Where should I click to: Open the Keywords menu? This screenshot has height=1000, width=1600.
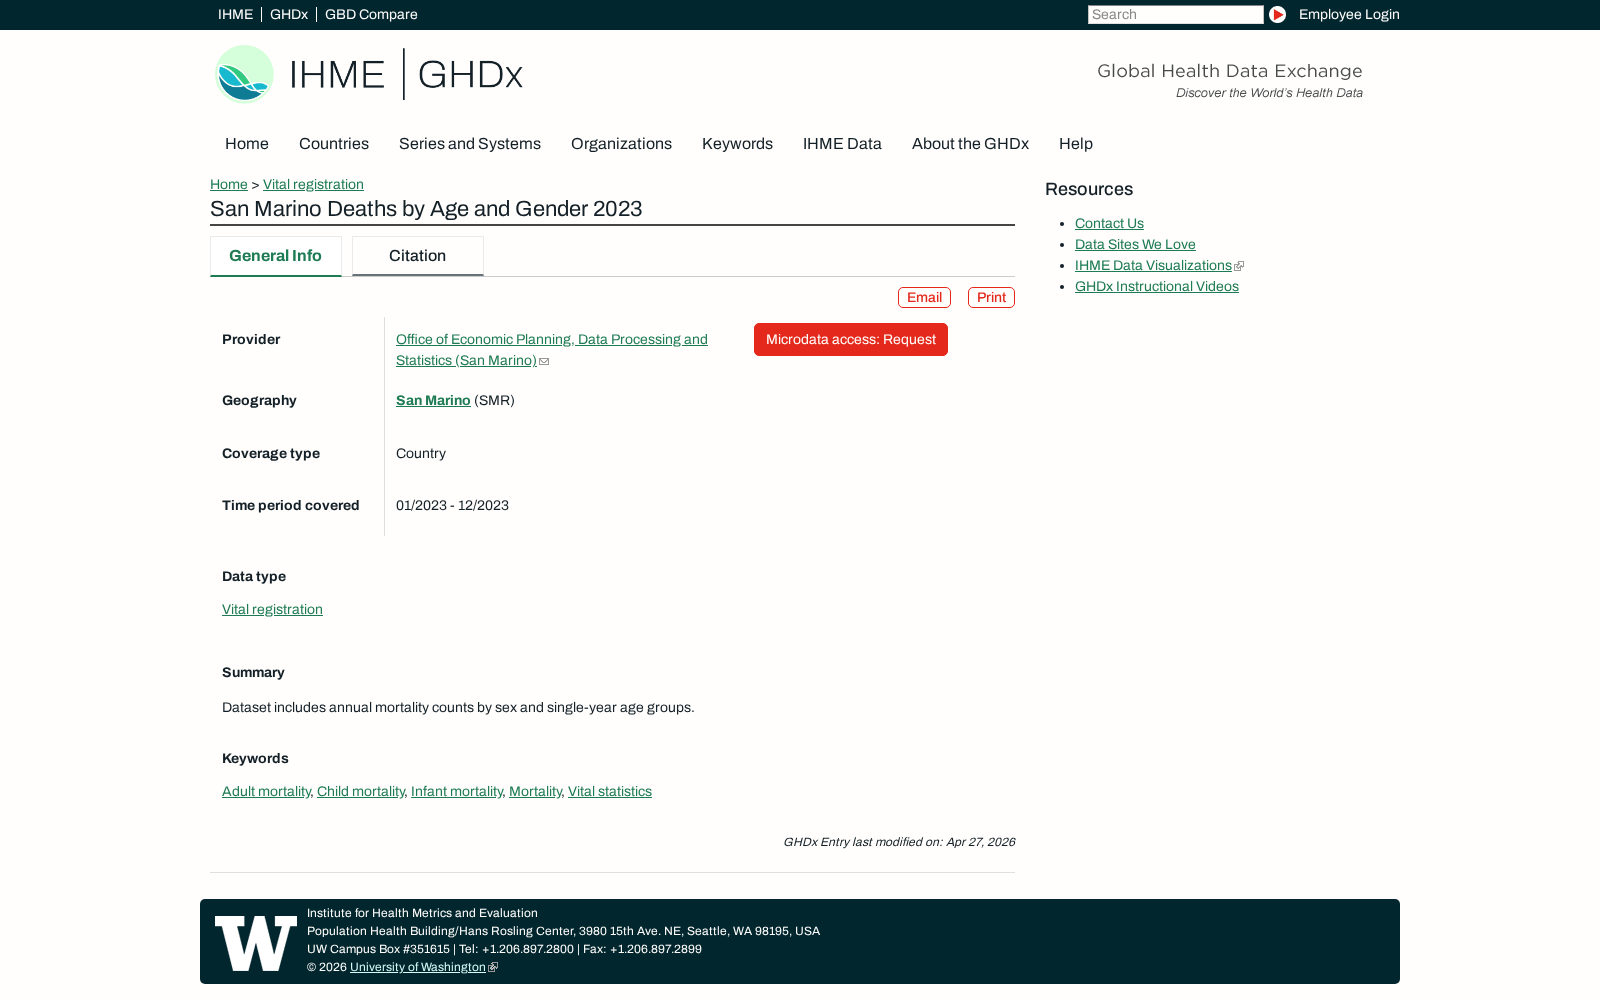click(x=737, y=144)
